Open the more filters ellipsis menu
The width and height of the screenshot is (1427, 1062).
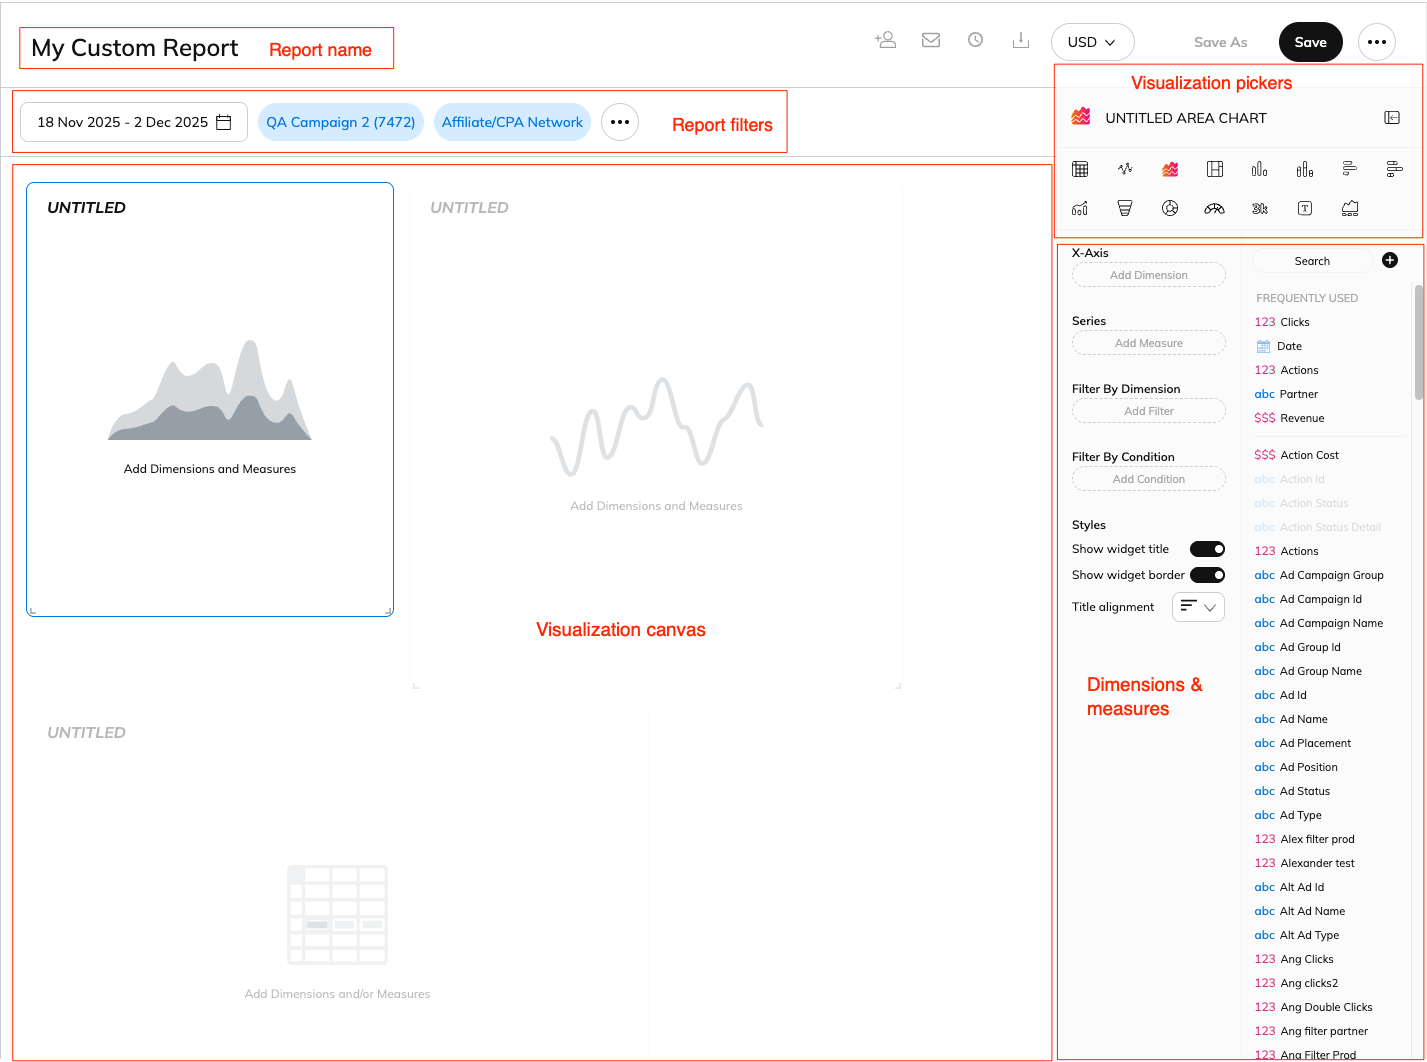619,122
